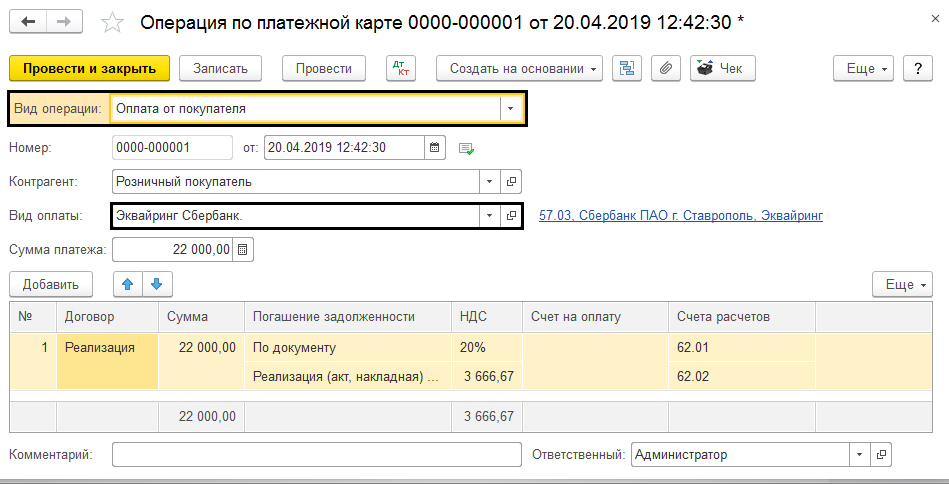The height and width of the screenshot is (484, 949).
Task: Open calculator for Сумма платежа
Action: [243, 249]
